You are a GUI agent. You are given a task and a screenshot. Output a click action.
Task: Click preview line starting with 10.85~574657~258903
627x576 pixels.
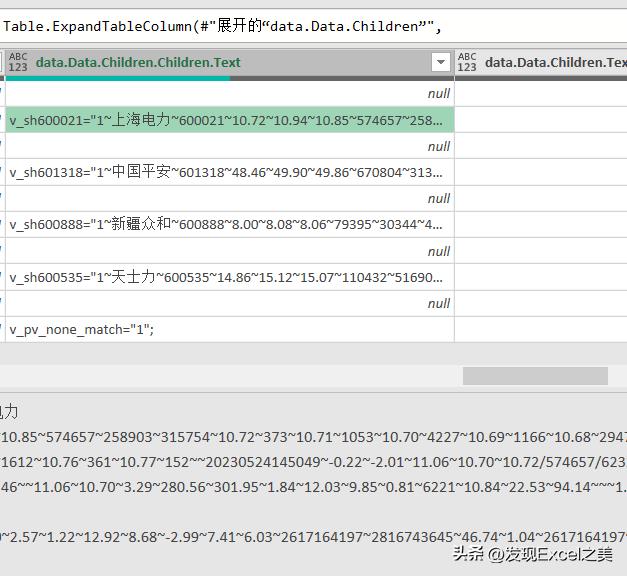(314, 437)
